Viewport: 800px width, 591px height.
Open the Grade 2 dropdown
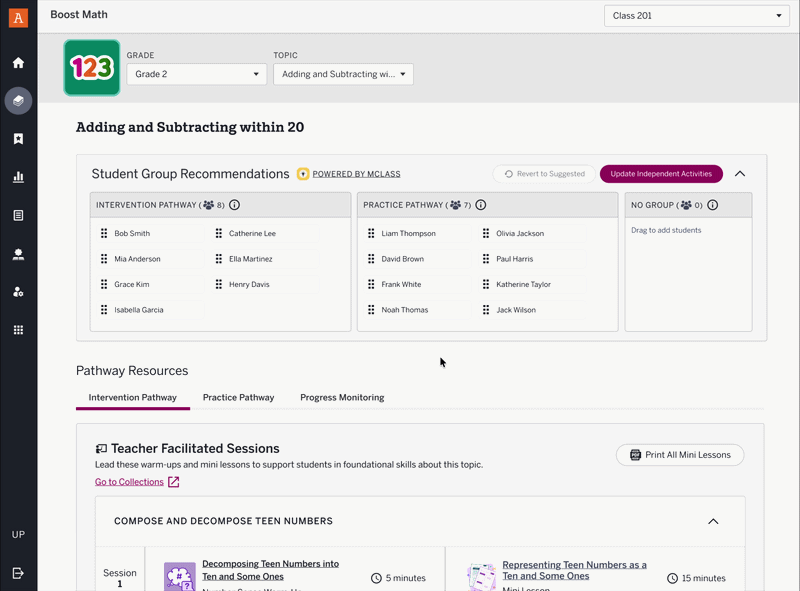point(196,74)
